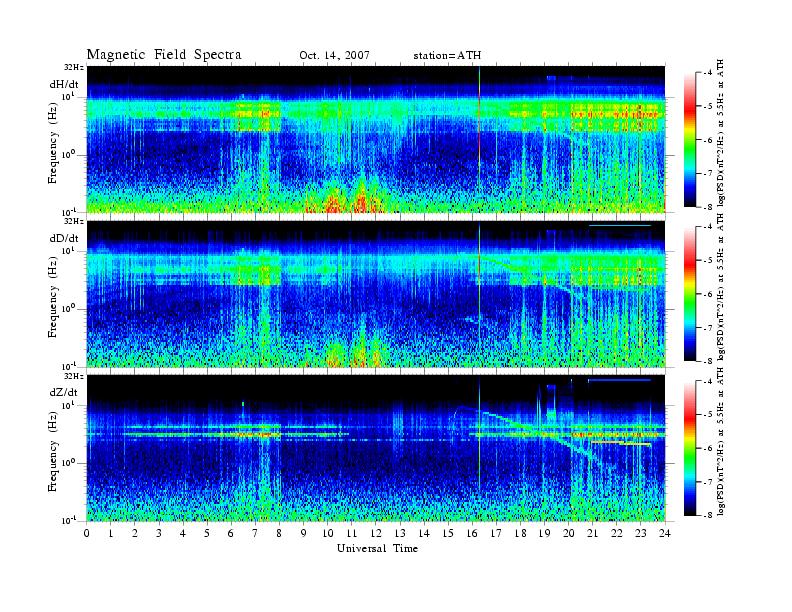The height and width of the screenshot is (612, 792).
Task: Click hour "16" on the Universal Time axis
Action: (x=473, y=533)
